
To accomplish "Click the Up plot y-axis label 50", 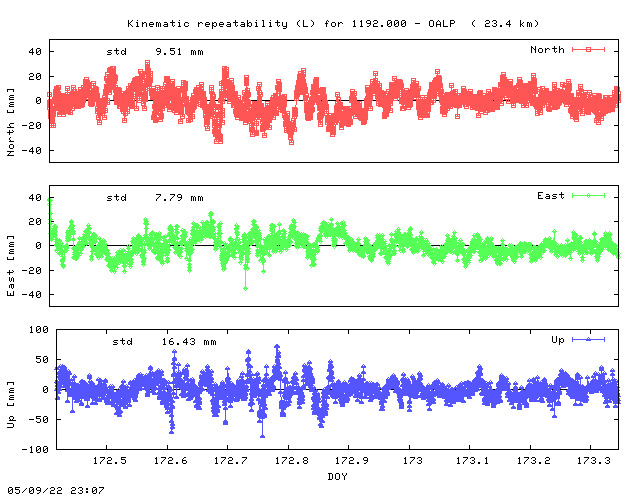I will tap(42, 360).
